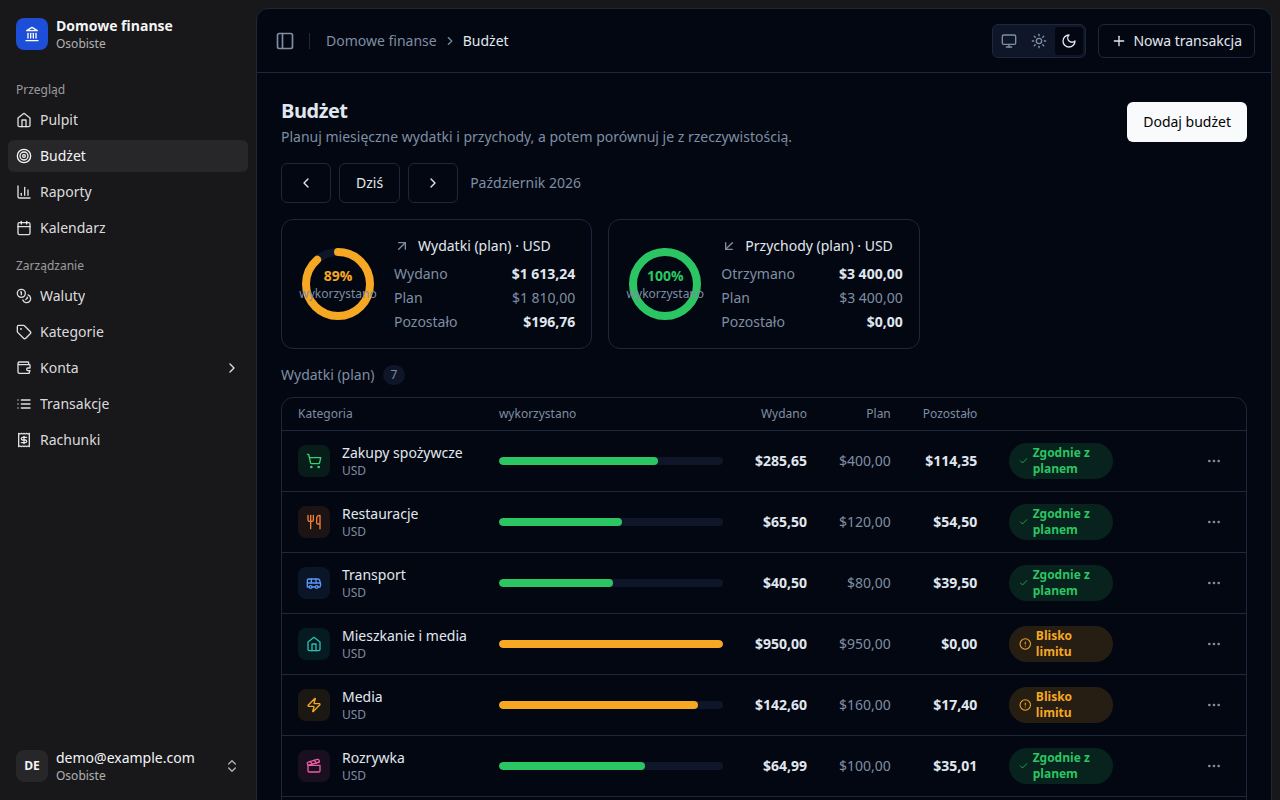1280x800 pixels.
Task: Click the Zakupy spożywcze cart icon
Action: [314, 461]
